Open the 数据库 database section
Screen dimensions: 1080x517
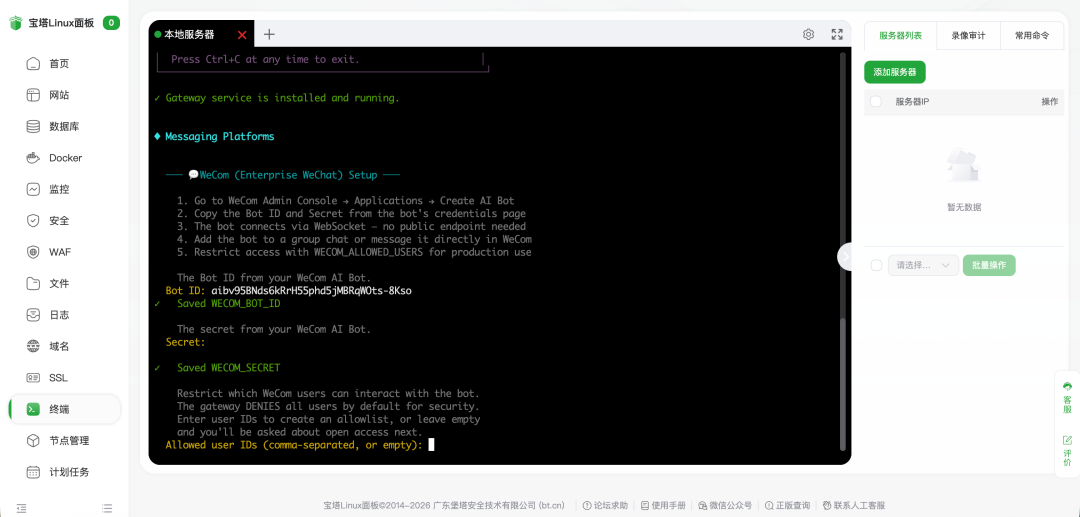(64, 127)
